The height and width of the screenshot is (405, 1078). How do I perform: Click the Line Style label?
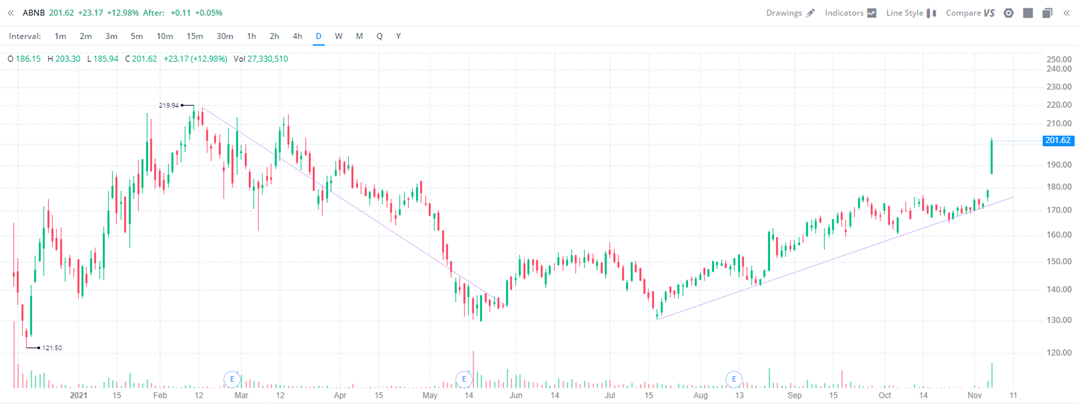tap(905, 12)
